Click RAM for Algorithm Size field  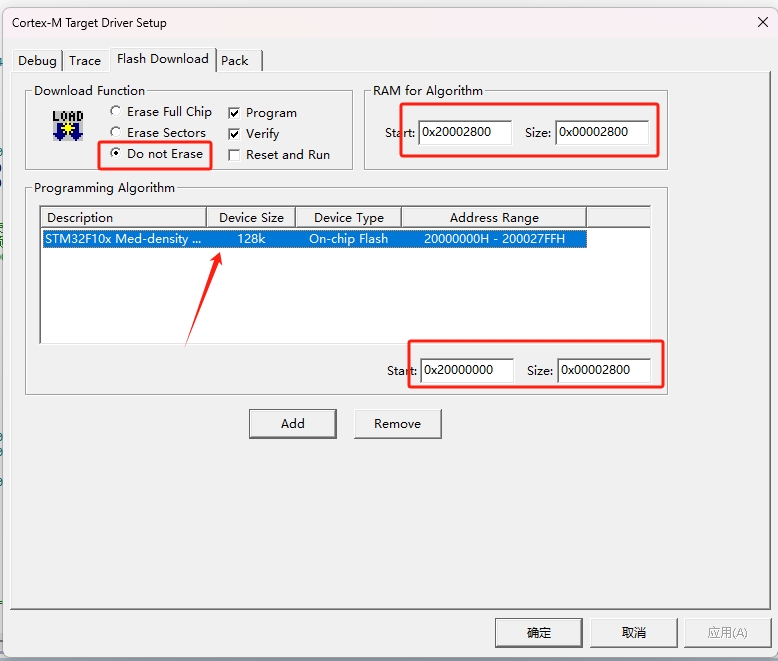click(602, 132)
